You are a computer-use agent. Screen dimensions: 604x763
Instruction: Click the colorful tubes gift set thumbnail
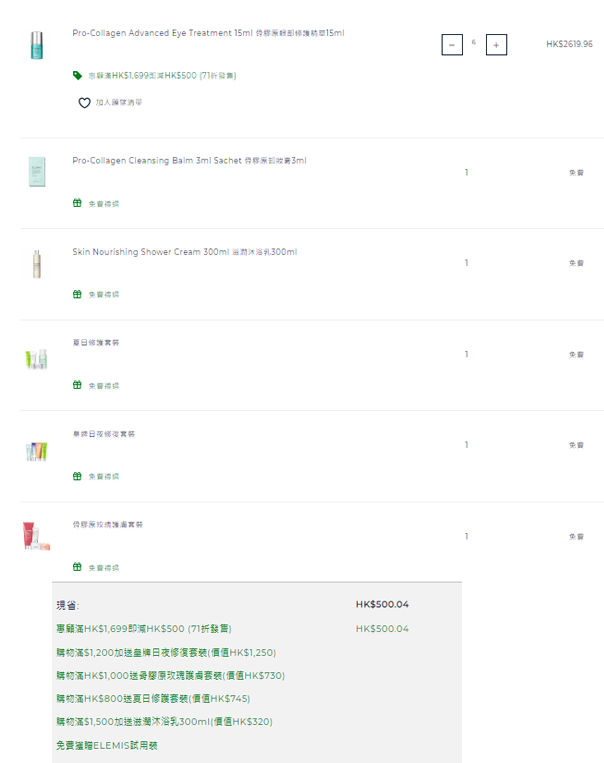pyautogui.click(x=37, y=451)
